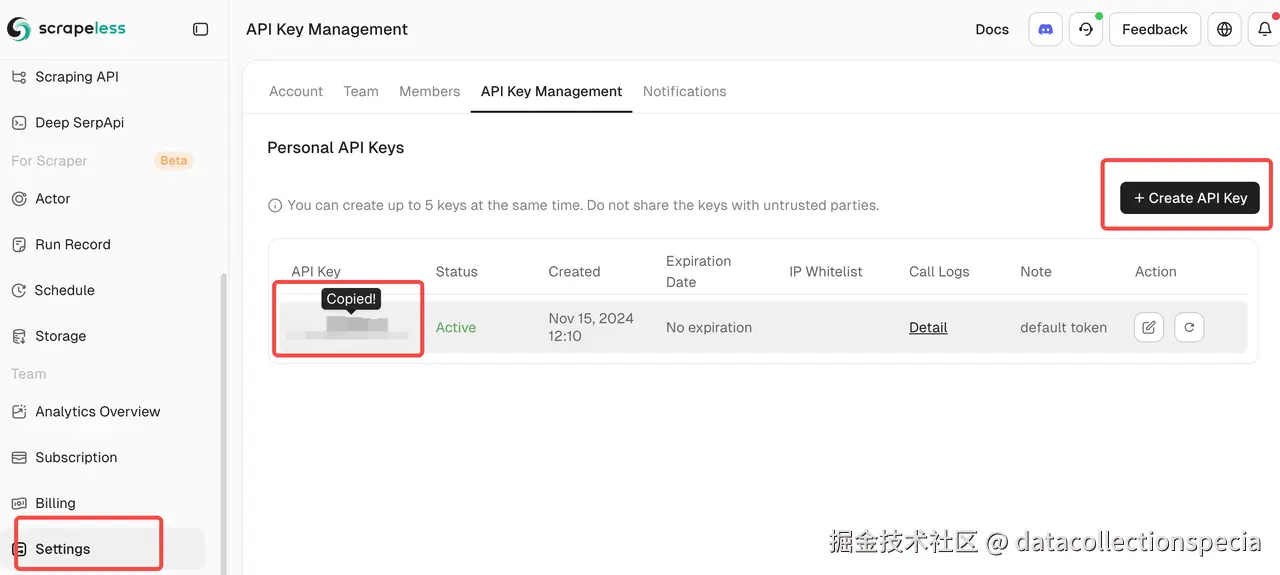Switch to the Members tab
The height and width of the screenshot is (575, 1280).
429,91
